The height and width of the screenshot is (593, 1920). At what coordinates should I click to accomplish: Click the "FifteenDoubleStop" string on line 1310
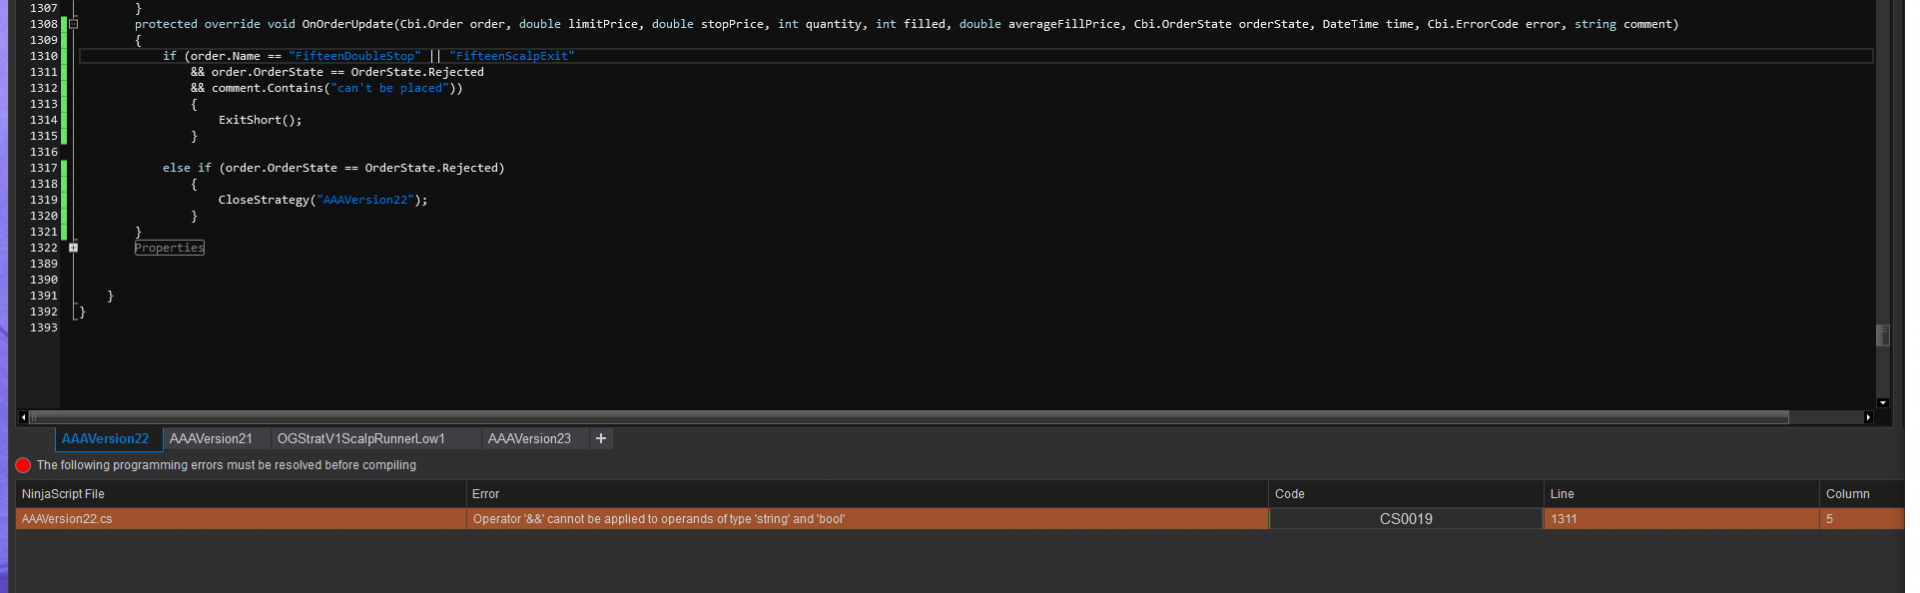tap(355, 56)
